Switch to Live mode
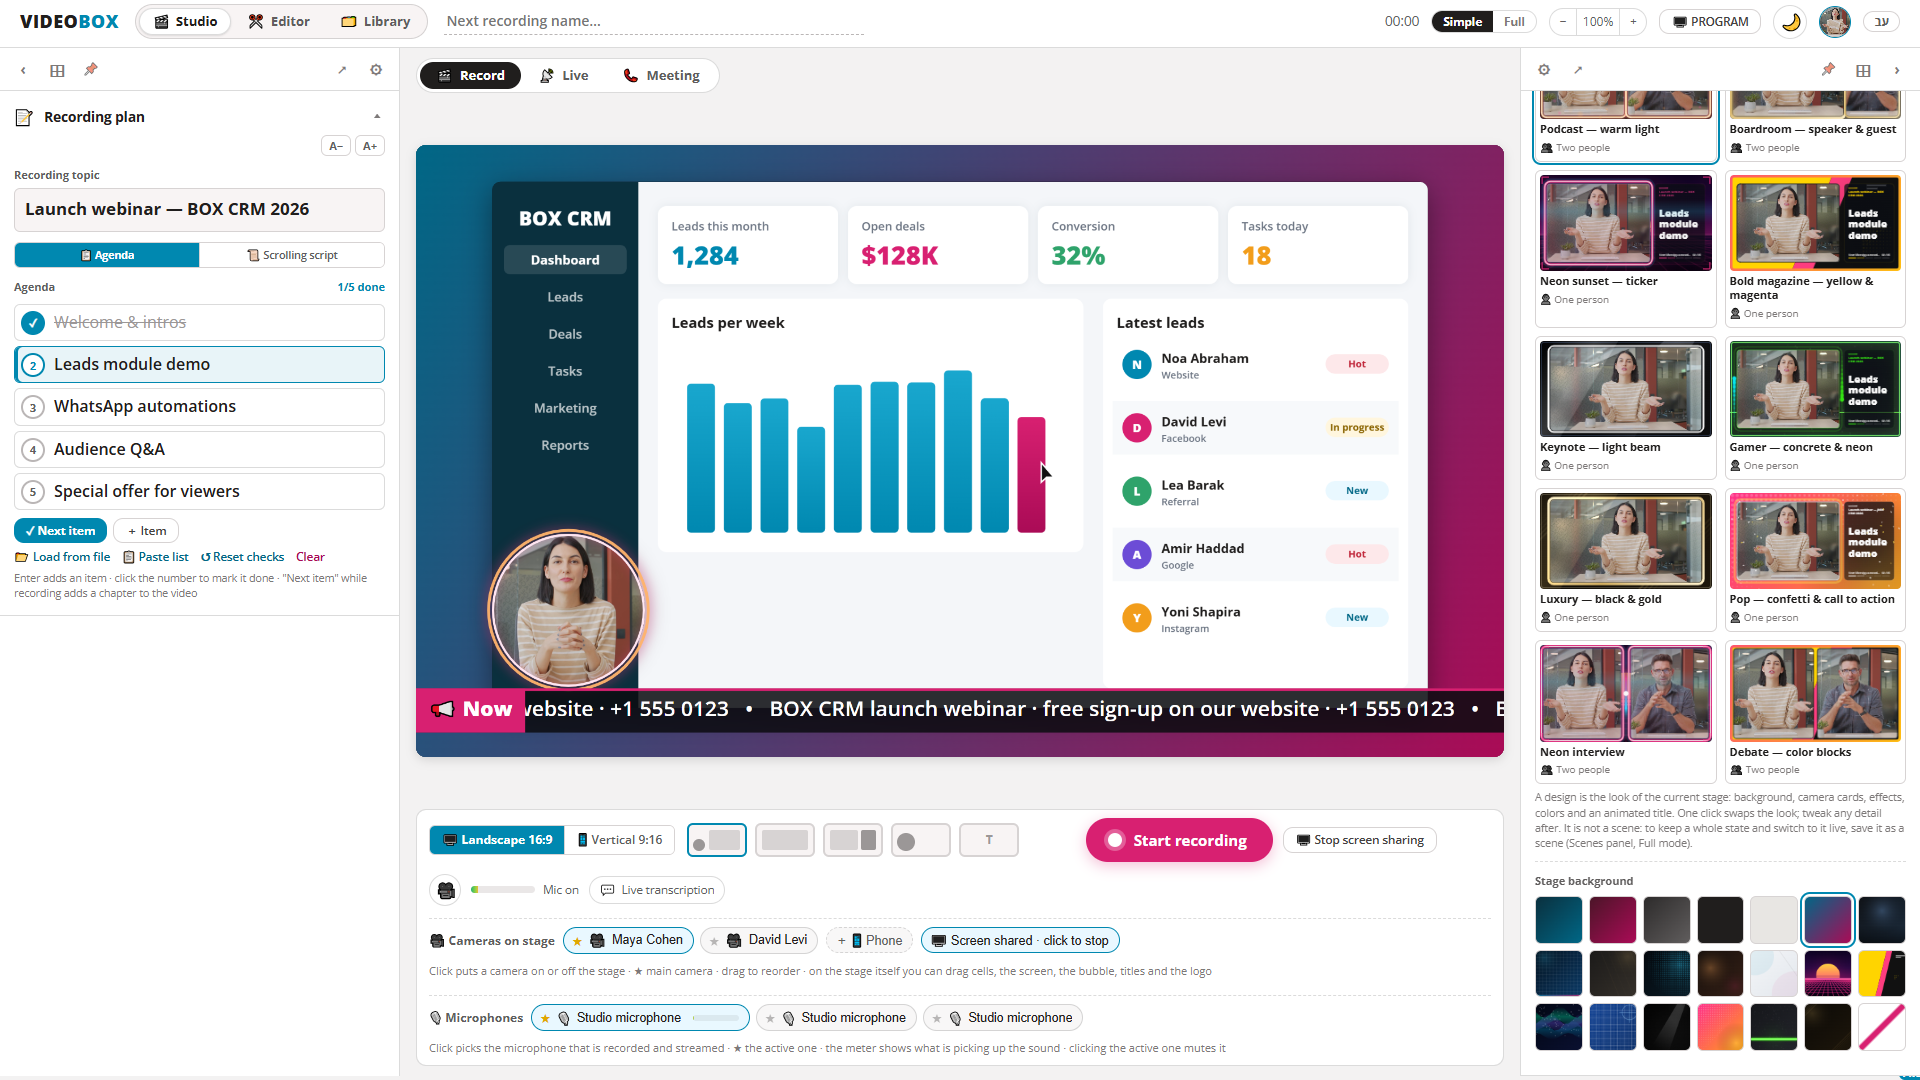The height and width of the screenshot is (1080, 1920). [x=565, y=75]
